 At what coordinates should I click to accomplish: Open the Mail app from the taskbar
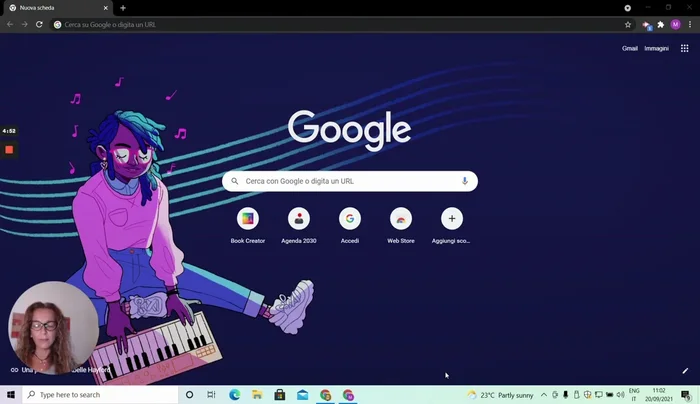(x=303, y=395)
